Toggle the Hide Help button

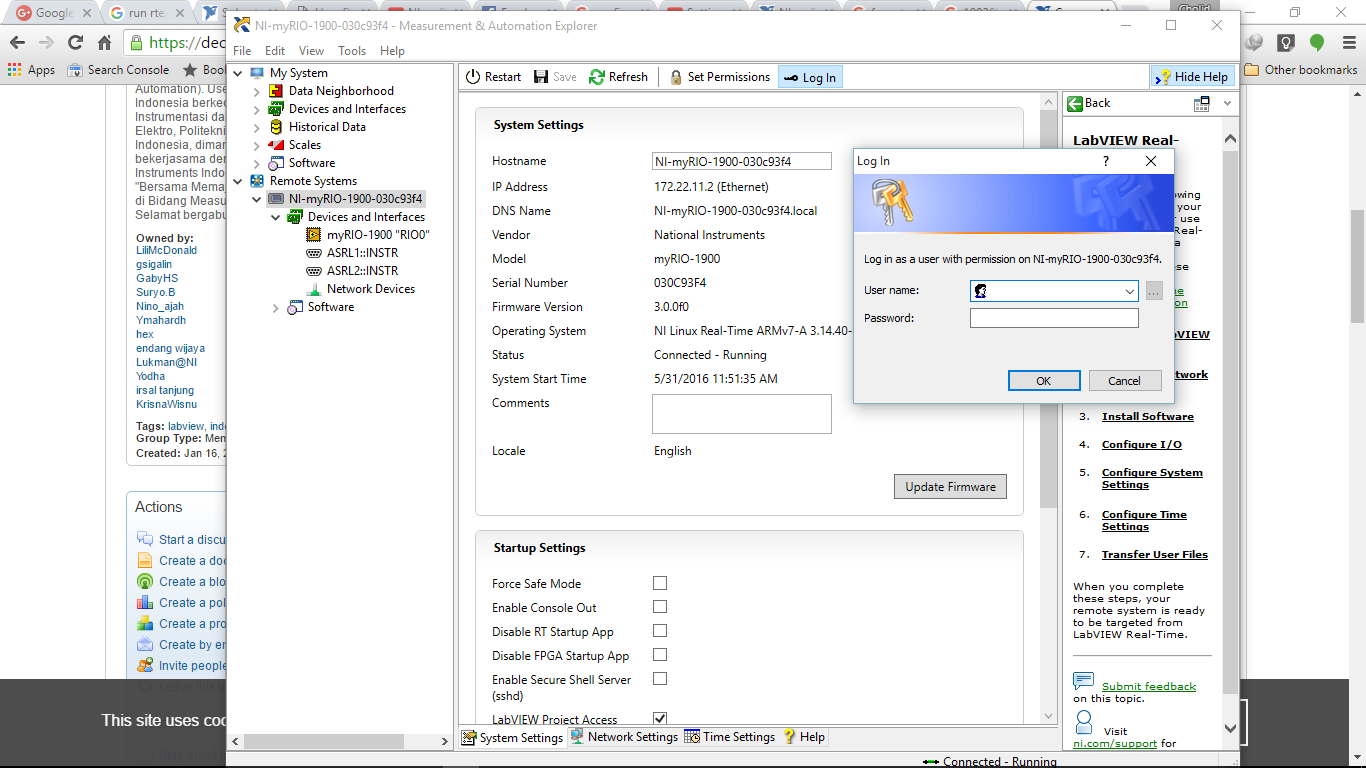point(1192,77)
